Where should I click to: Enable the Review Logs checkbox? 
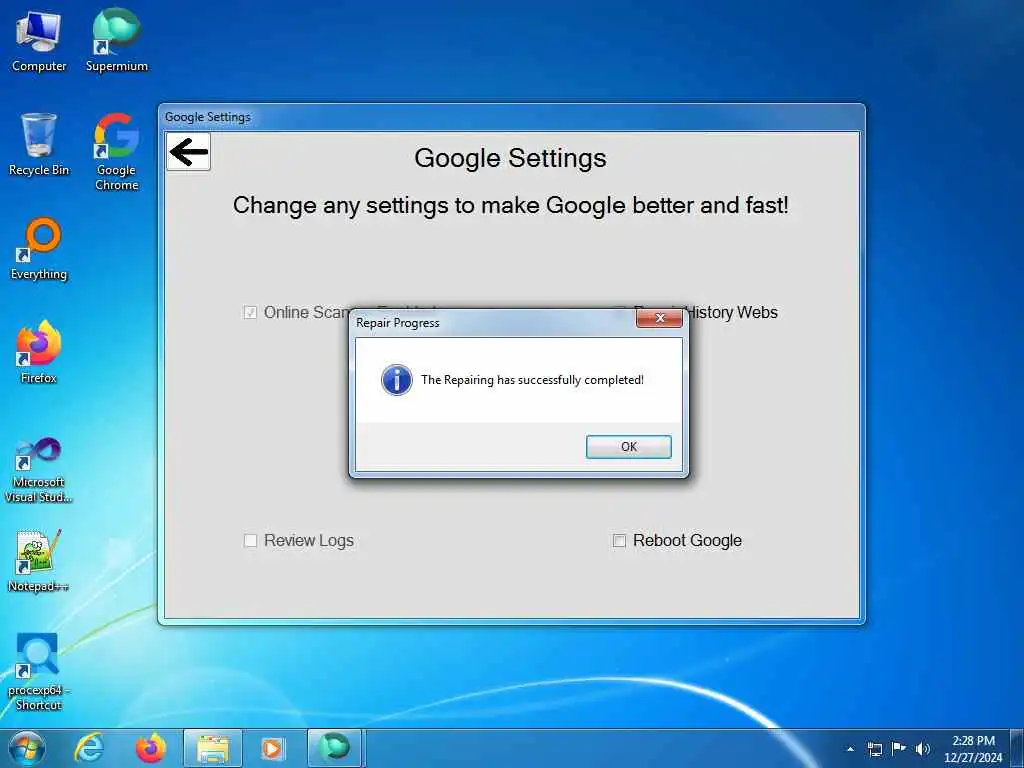pyautogui.click(x=250, y=541)
